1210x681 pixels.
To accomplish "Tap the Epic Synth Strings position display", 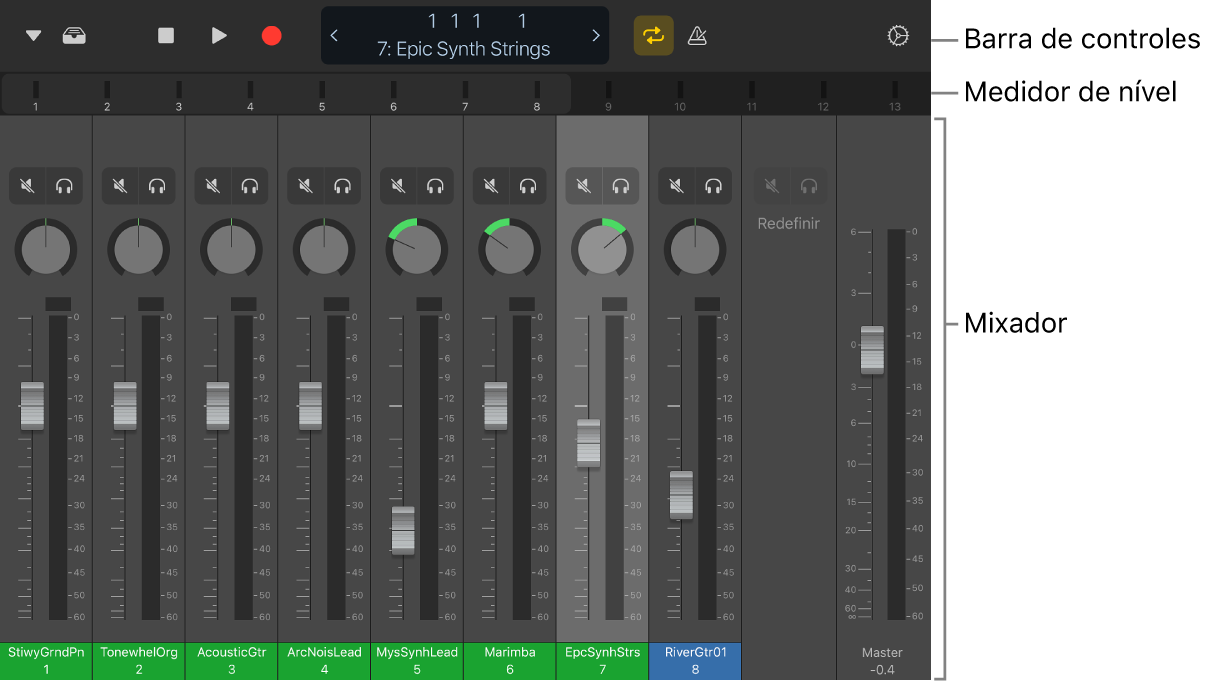I will pyautogui.click(x=465, y=47).
